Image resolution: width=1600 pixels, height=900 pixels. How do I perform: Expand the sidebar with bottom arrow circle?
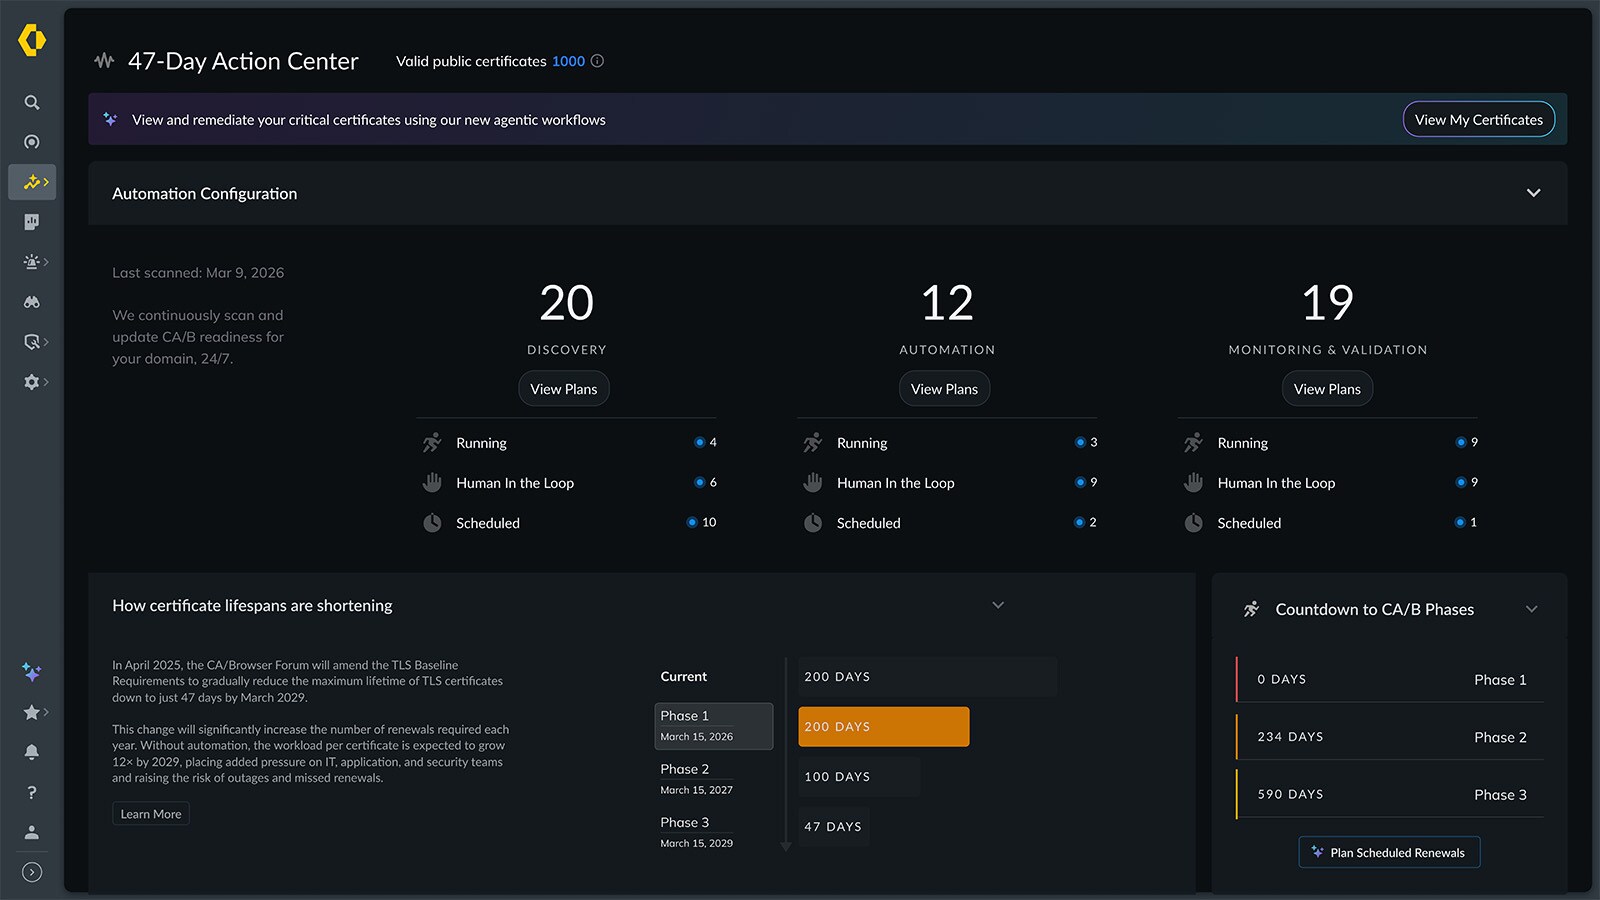tap(32, 872)
